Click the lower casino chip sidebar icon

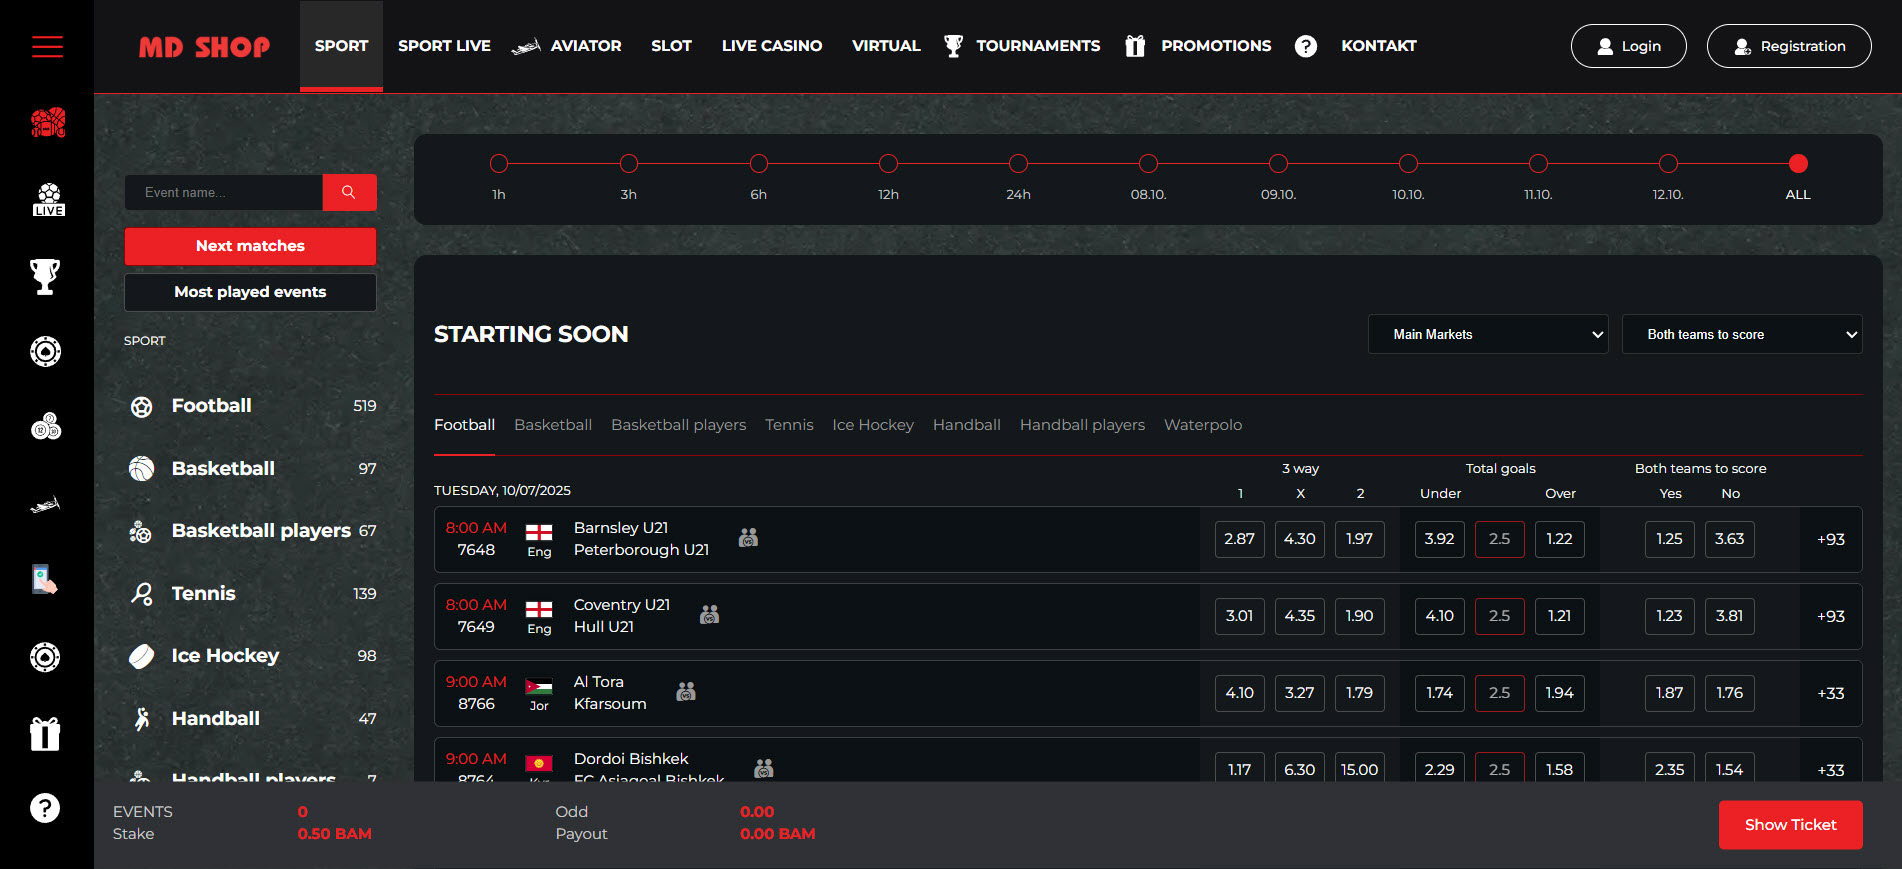pos(45,657)
